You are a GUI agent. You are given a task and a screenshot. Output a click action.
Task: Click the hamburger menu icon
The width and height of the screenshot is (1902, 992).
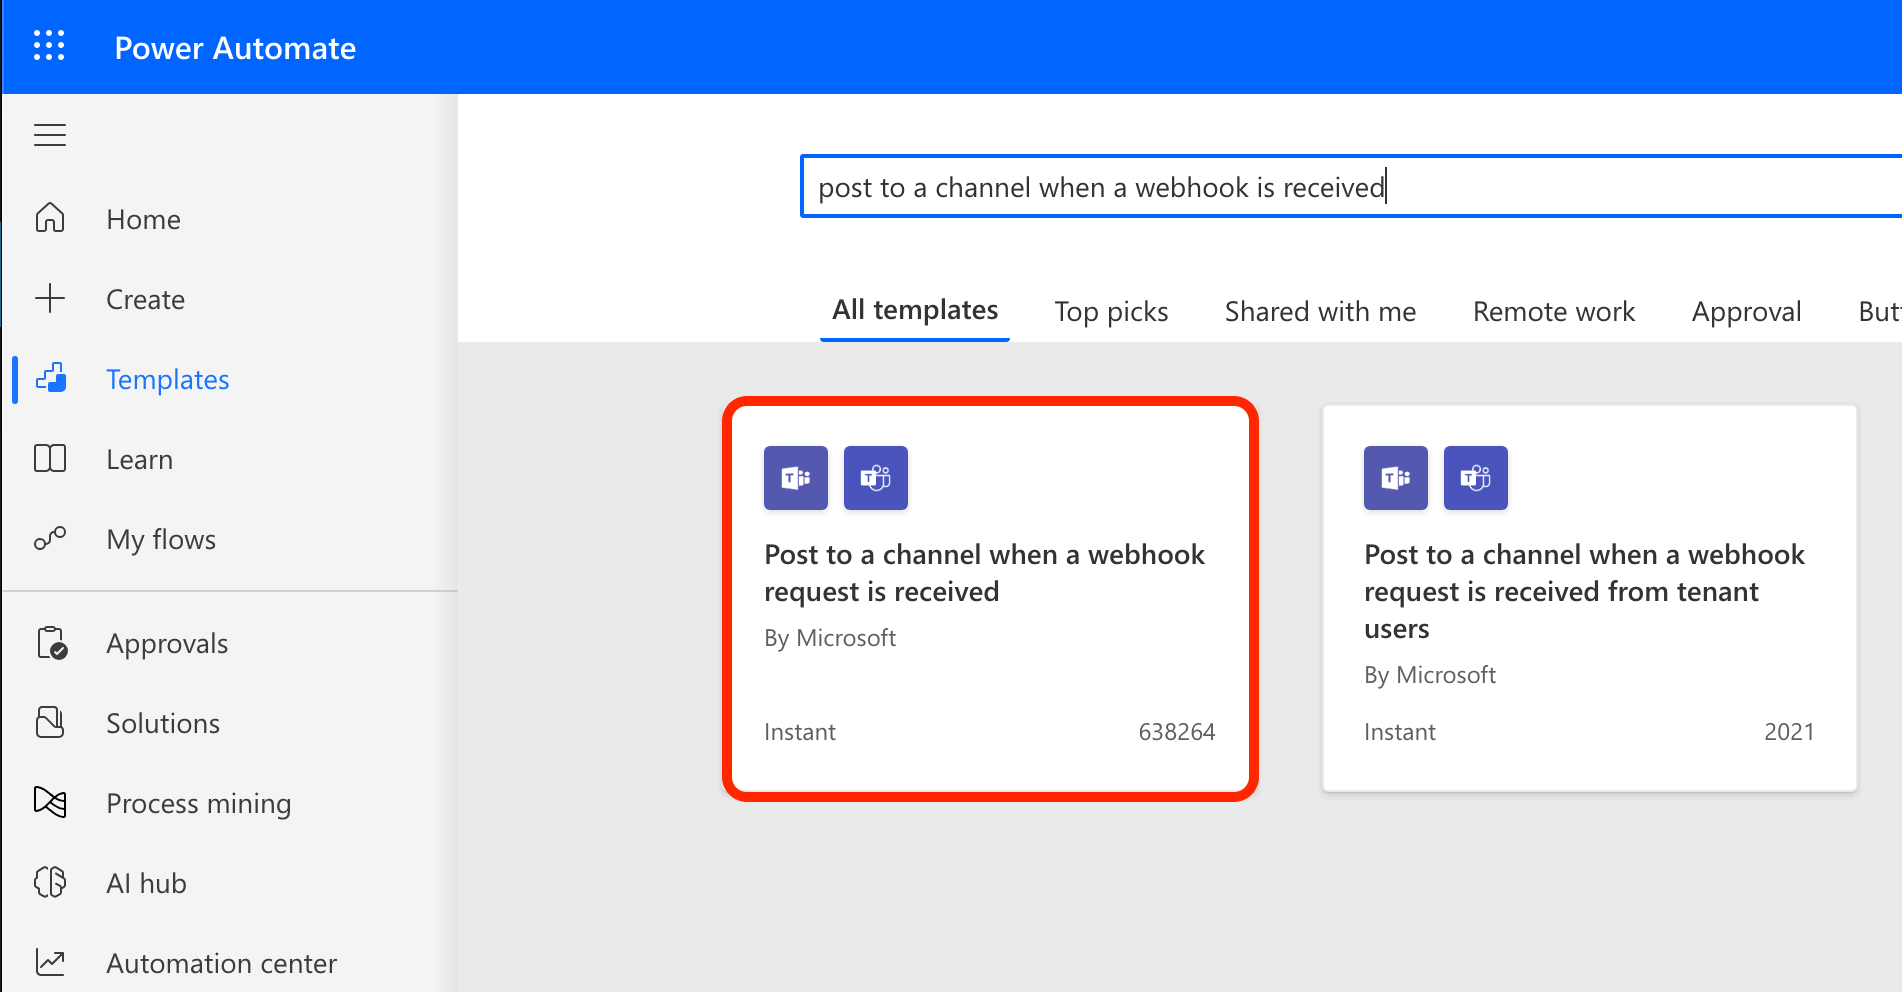49,134
